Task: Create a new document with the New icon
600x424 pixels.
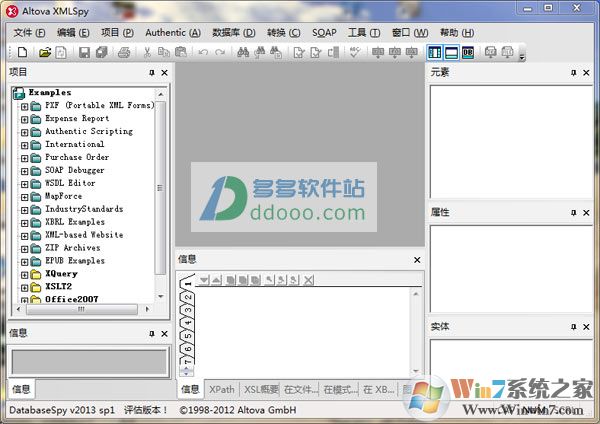Action: click(22, 52)
